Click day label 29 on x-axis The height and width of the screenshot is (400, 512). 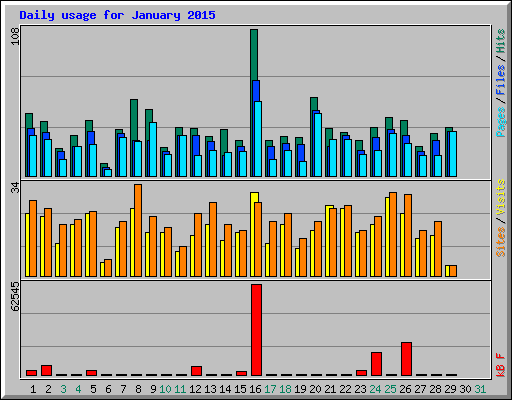(450, 389)
